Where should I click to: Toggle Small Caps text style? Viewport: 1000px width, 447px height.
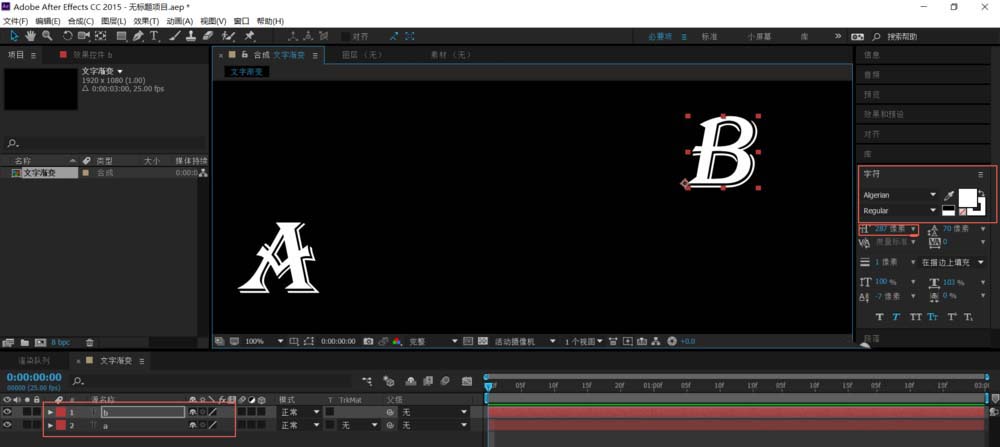[x=933, y=317]
